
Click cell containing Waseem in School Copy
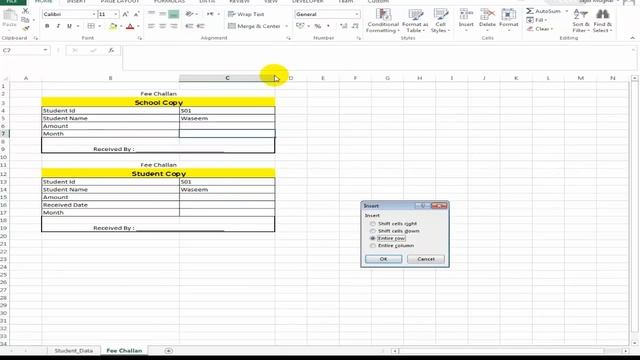(x=227, y=118)
